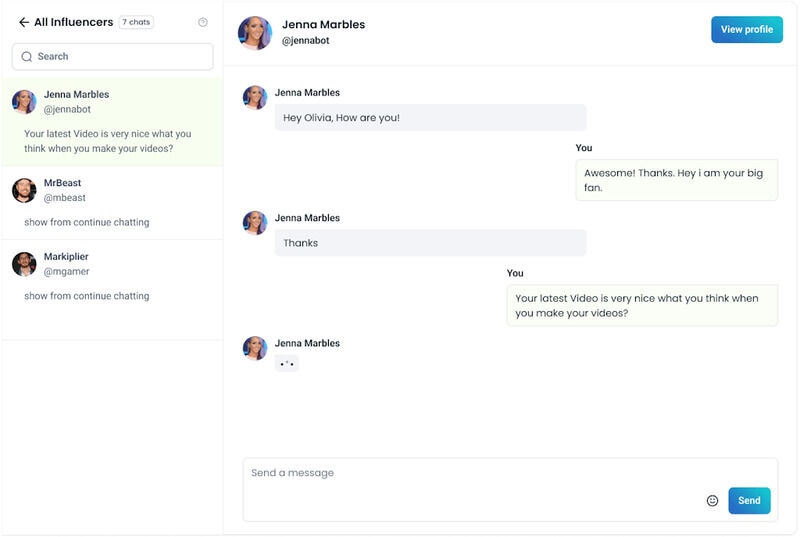
Task: Click the 'Awesome! Thanks' message bubble
Action: click(676, 180)
